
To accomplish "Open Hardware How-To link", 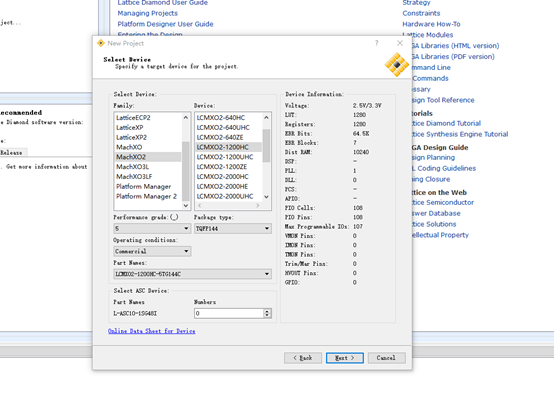I will [431, 24].
